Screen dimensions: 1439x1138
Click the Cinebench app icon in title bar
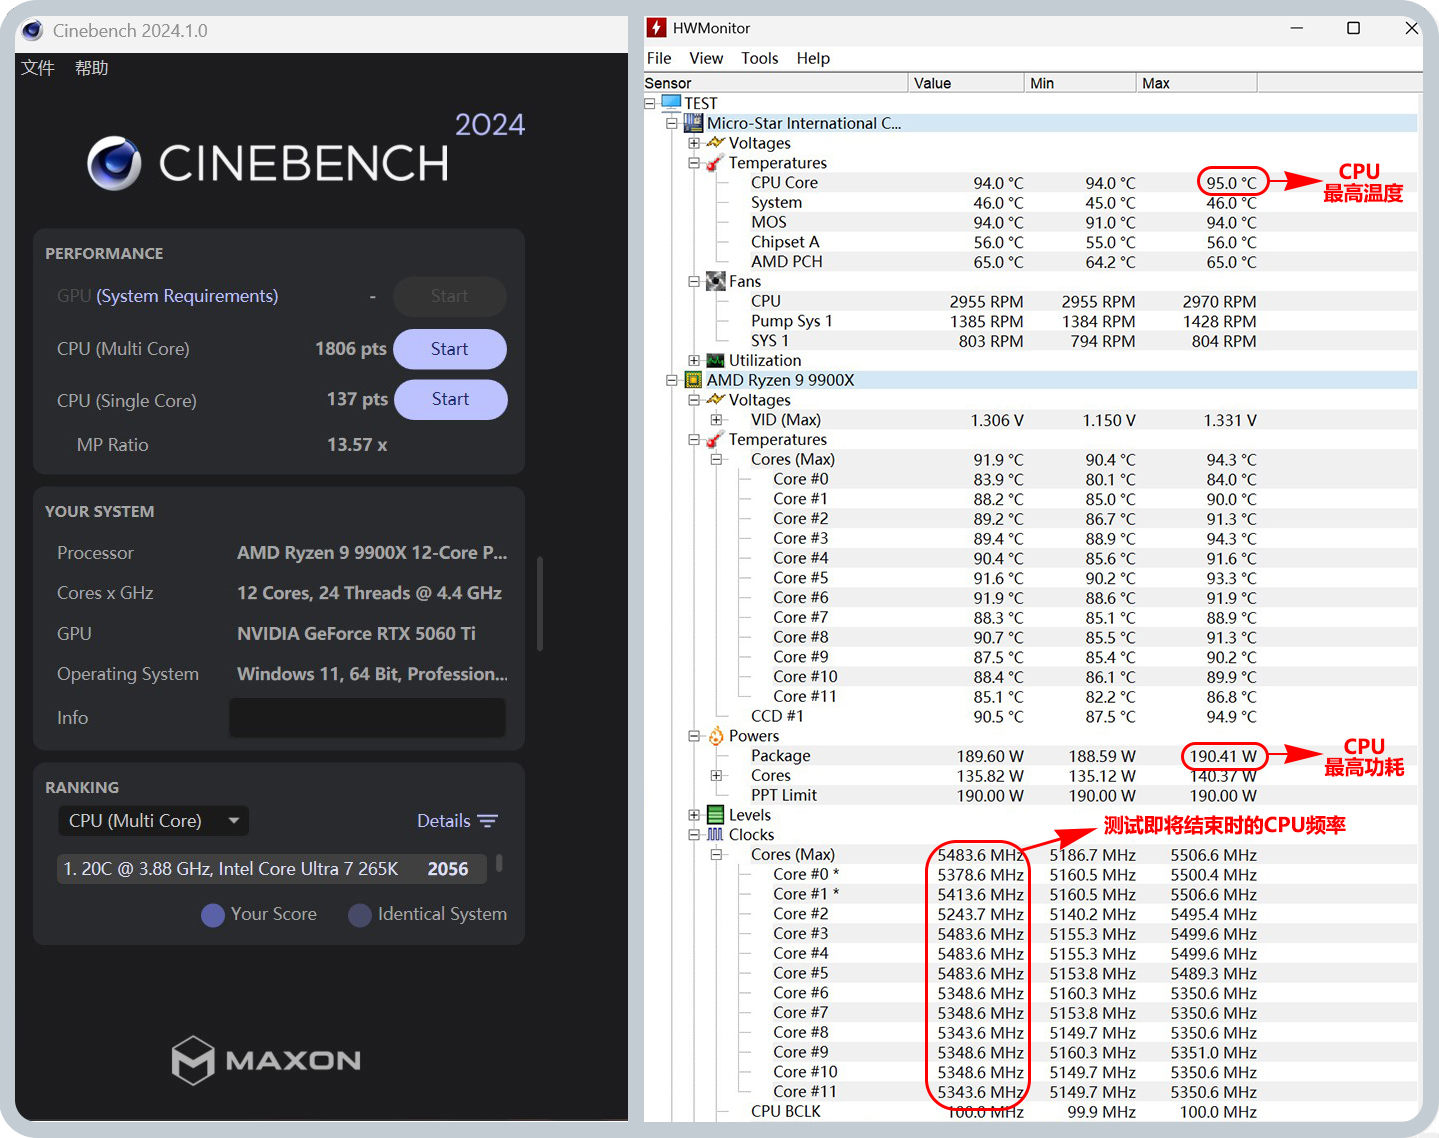point(32,30)
